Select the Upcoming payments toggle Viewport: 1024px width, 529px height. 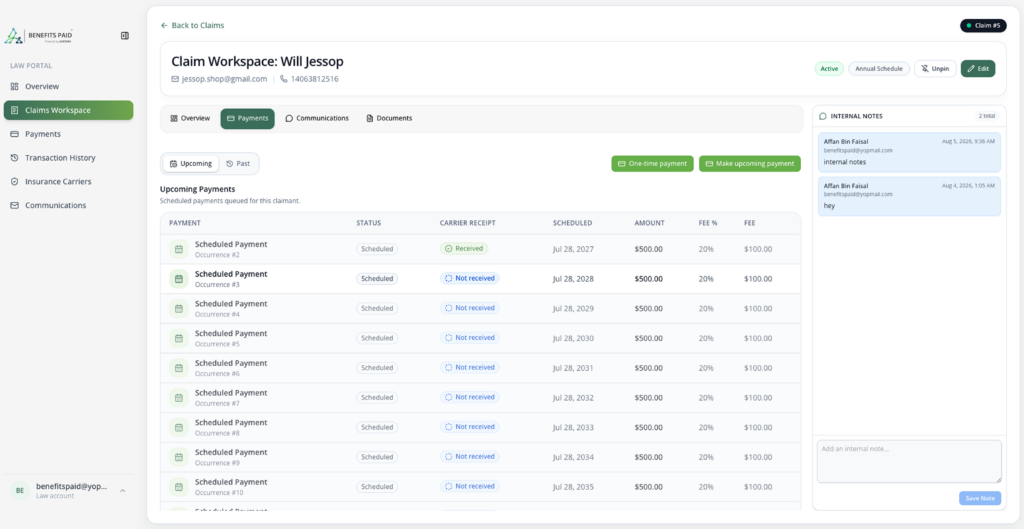click(191, 164)
